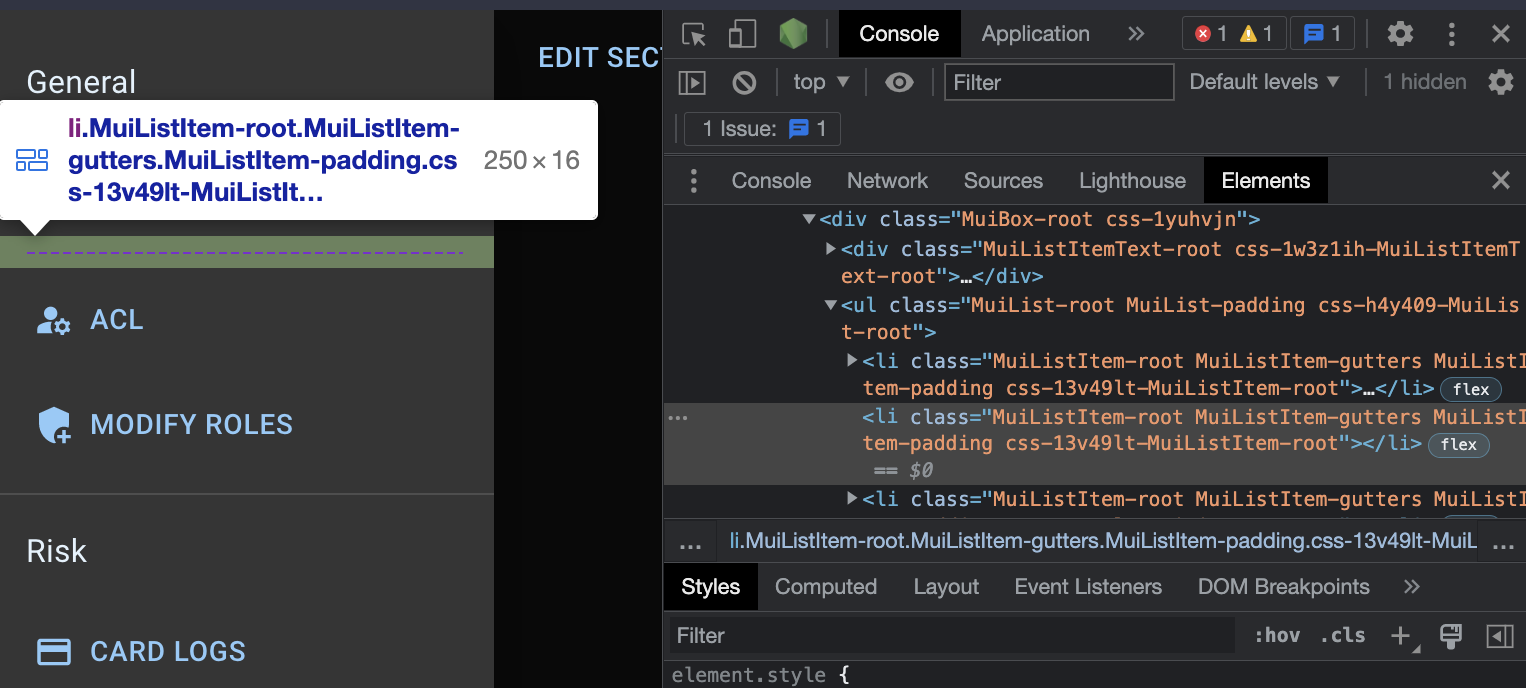Add a new style rule plus icon
The width and height of the screenshot is (1526, 688).
pyautogui.click(x=1403, y=636)
